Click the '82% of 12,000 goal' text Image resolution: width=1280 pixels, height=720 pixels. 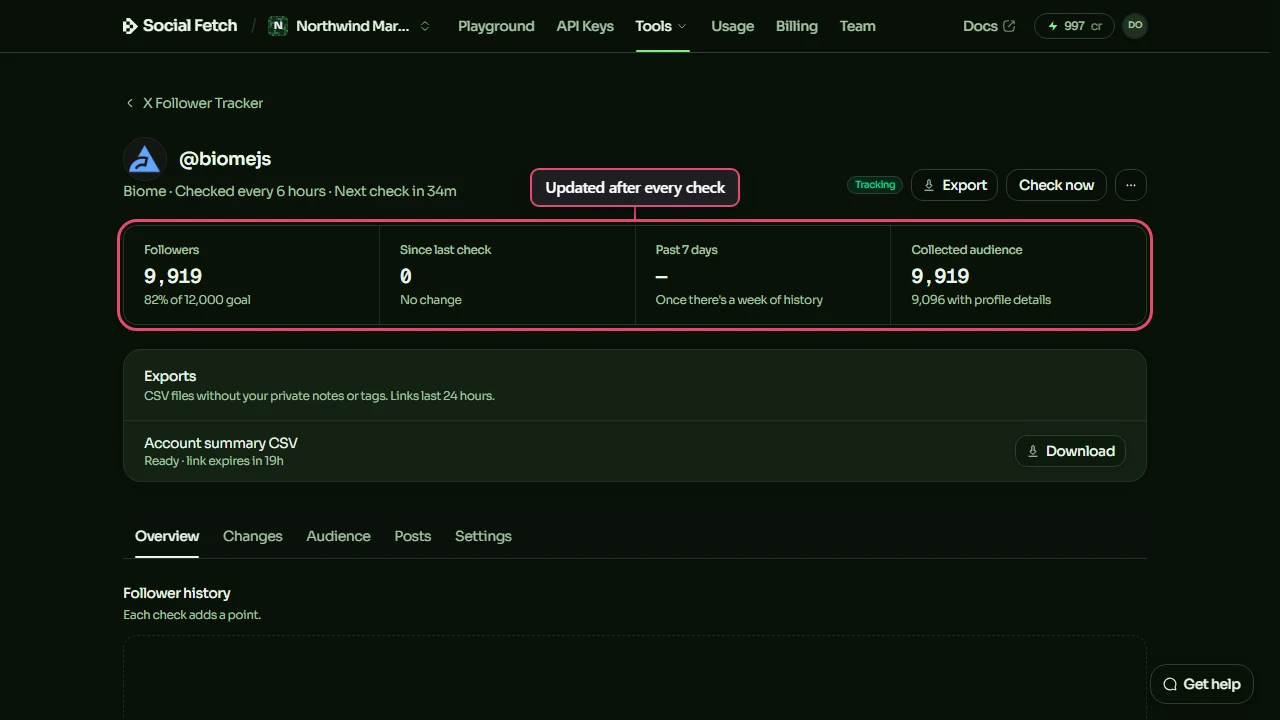click(x=197, y=300)
